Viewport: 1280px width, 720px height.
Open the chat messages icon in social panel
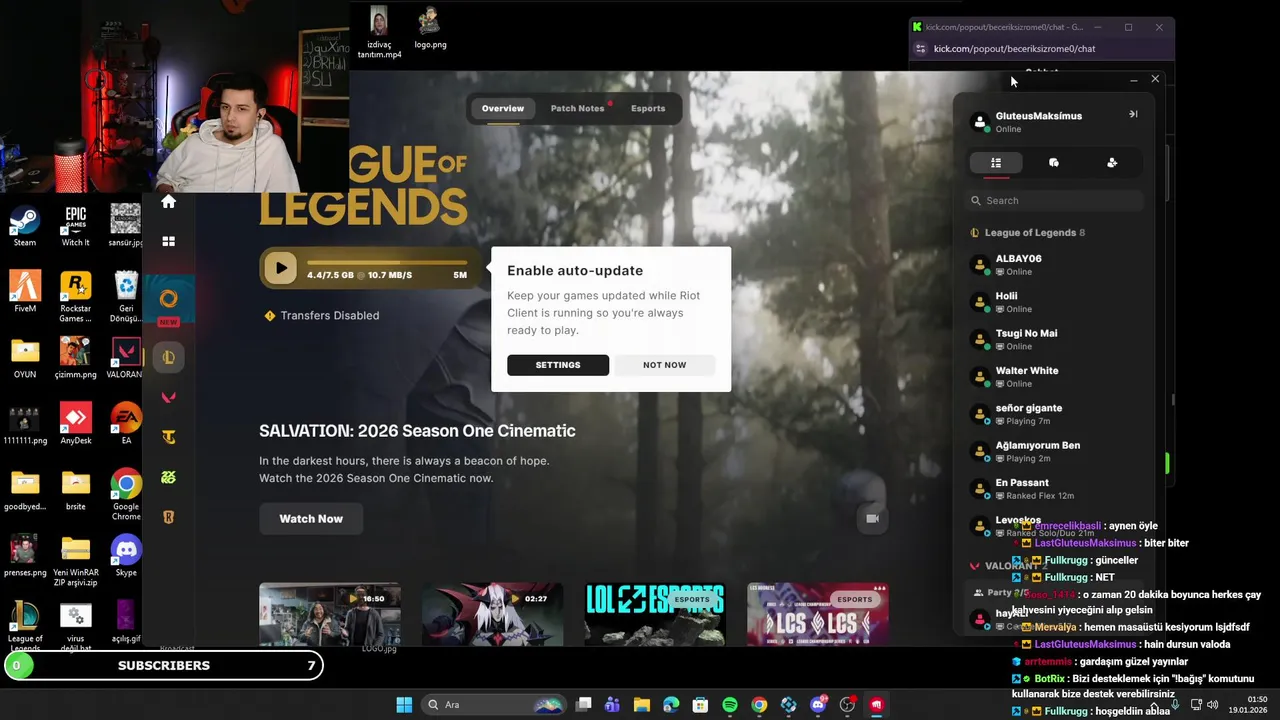click(1054, 162)
